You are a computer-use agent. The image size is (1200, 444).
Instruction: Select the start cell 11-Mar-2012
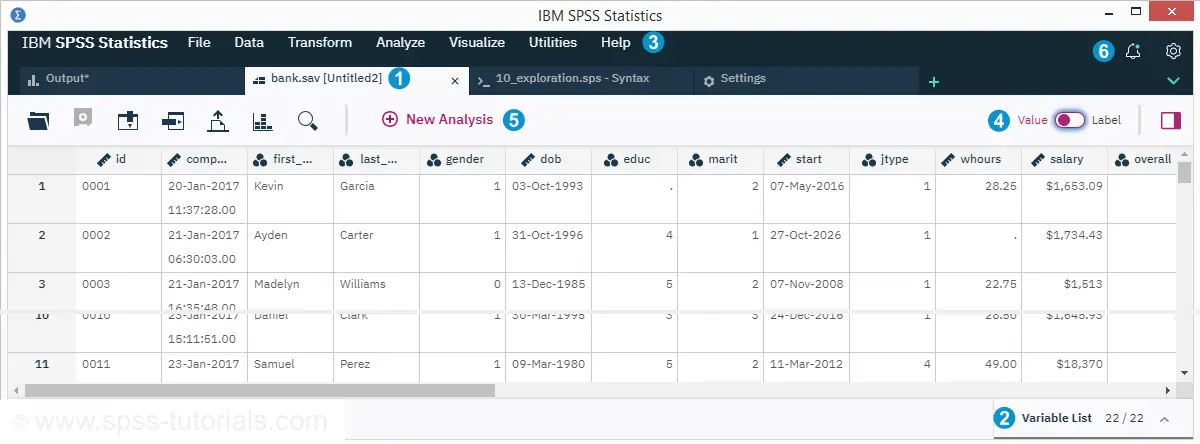coord(806,367)
